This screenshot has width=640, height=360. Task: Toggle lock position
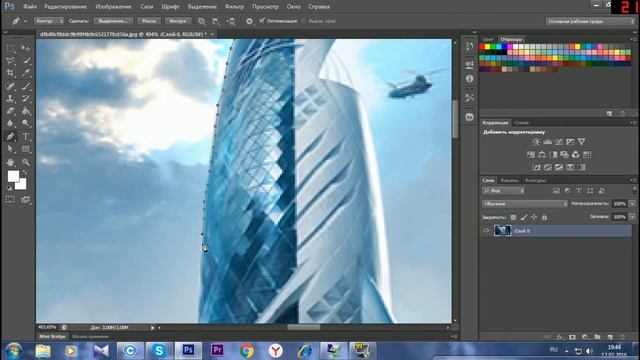point(534,217)
